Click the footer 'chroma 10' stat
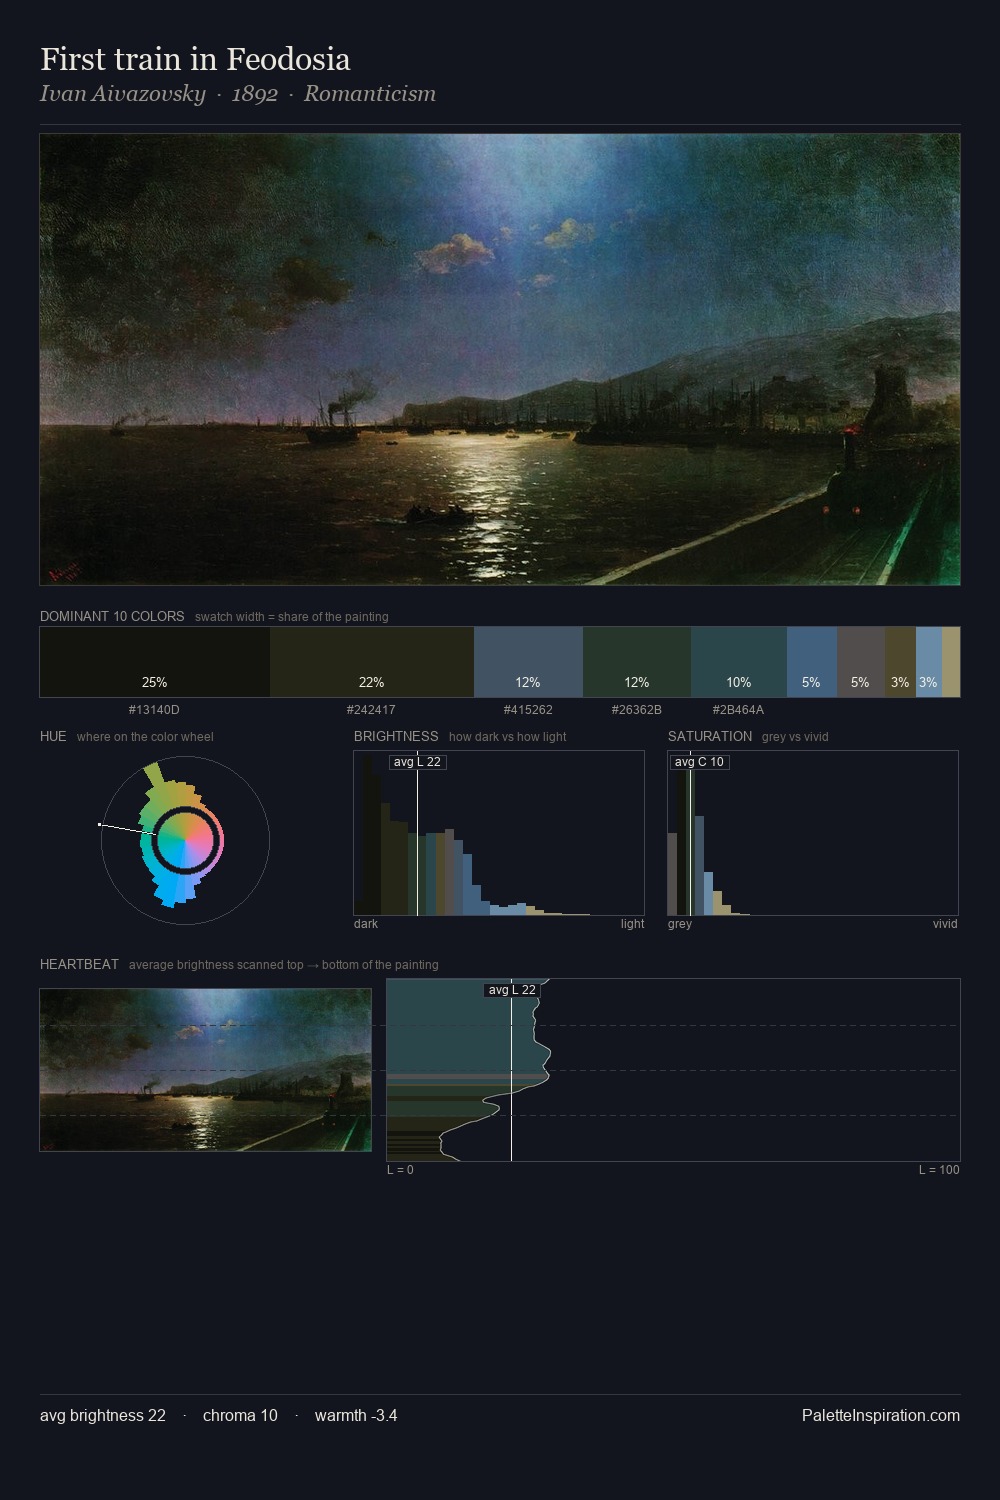Viewport: 1000px width, 1500px height. (240, 1416)
